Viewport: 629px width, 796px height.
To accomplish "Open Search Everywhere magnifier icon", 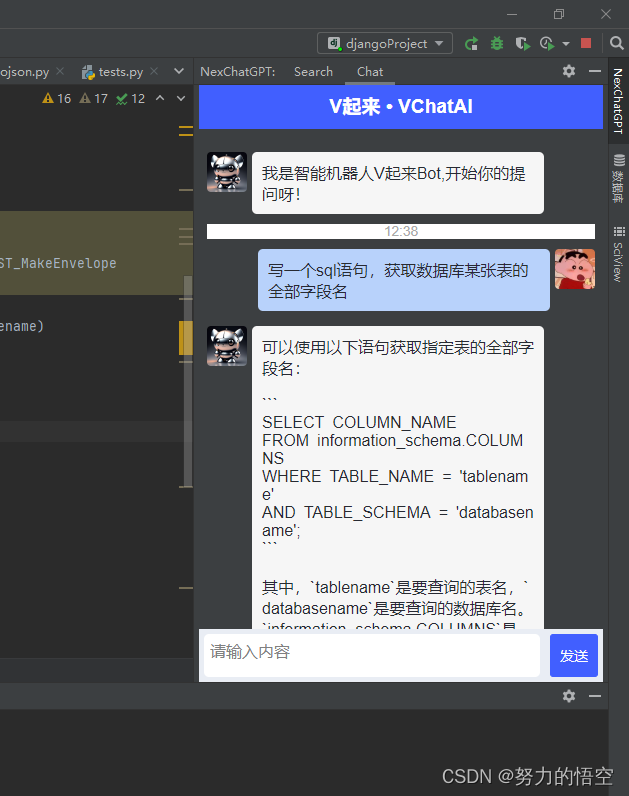I will pyautogui.click(x=616, y=44).
